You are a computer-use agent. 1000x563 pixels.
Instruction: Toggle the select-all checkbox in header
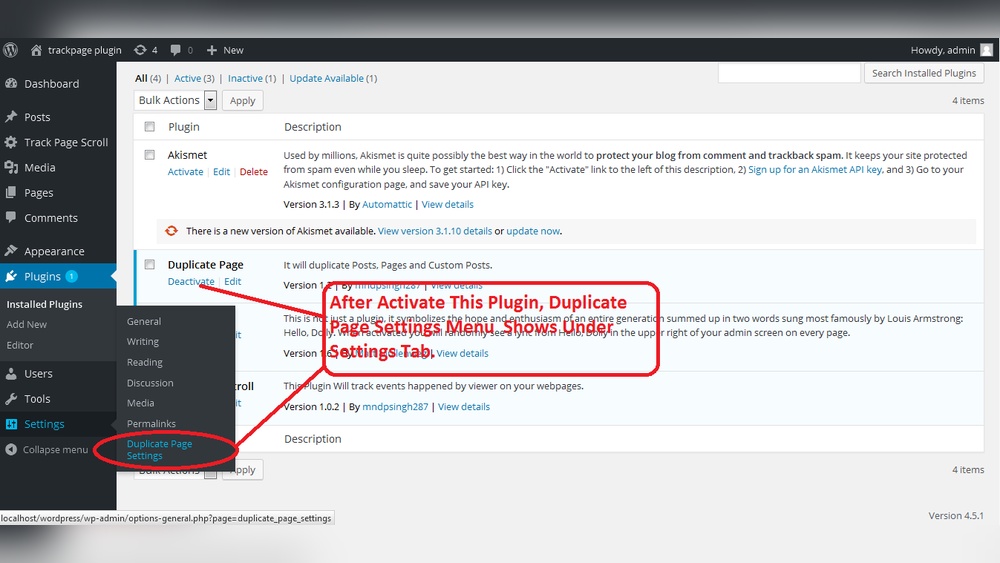[149, 126]
